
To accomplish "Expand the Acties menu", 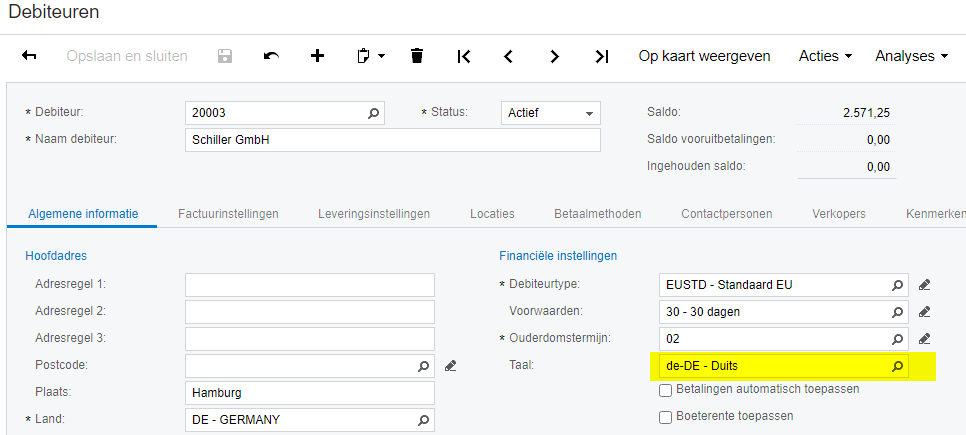I will point(825,56).
